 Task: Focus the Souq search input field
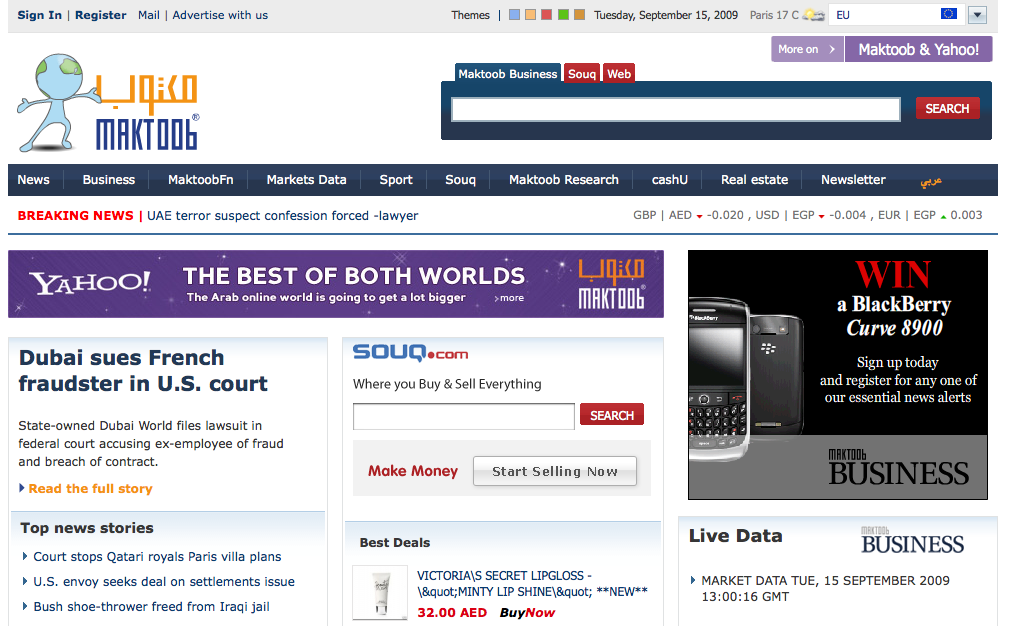[x=464, y=416]
